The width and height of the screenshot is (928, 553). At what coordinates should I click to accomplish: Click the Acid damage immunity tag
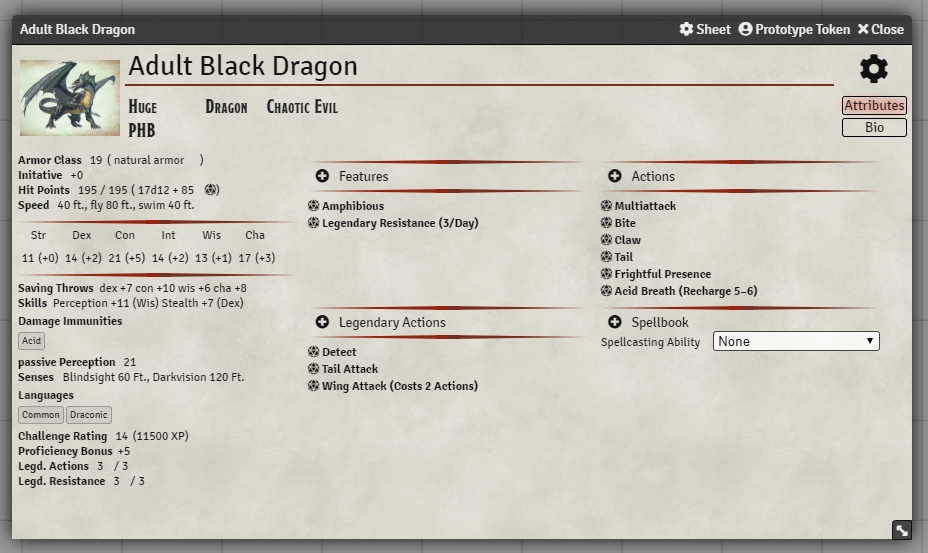click(32, 341)
